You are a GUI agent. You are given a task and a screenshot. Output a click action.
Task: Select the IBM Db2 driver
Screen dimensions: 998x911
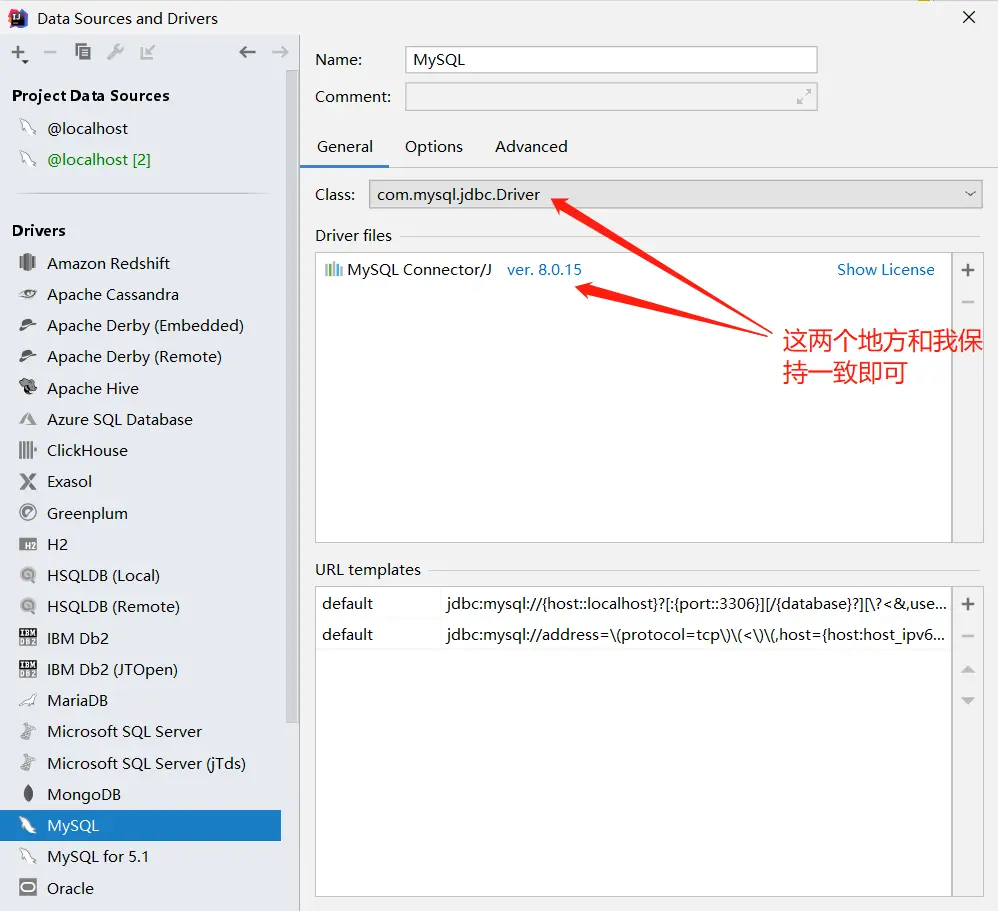coord(78,638)
